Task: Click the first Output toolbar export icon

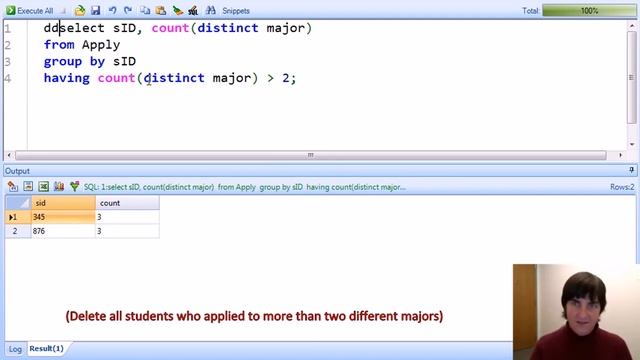Action: [x=13, y=187]
